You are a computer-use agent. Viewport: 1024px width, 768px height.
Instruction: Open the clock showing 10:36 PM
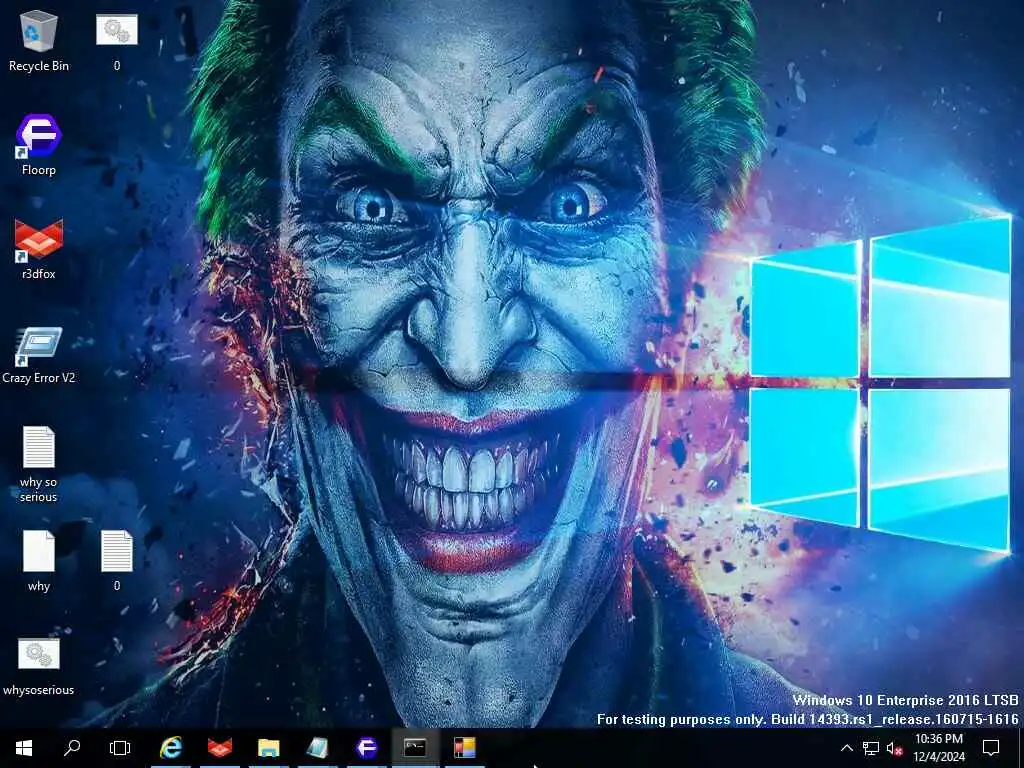point(938,748)
